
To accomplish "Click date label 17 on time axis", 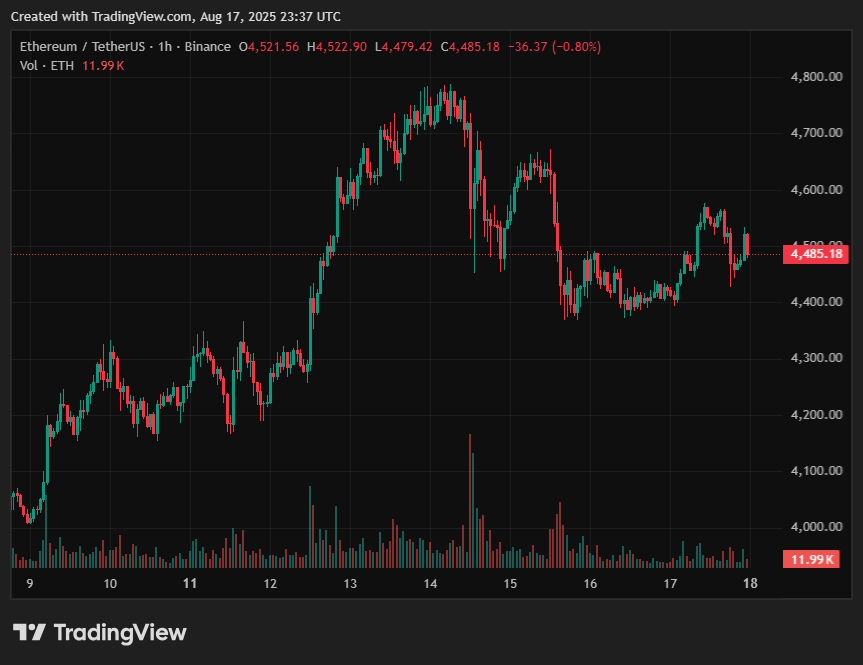I will 670,584.
